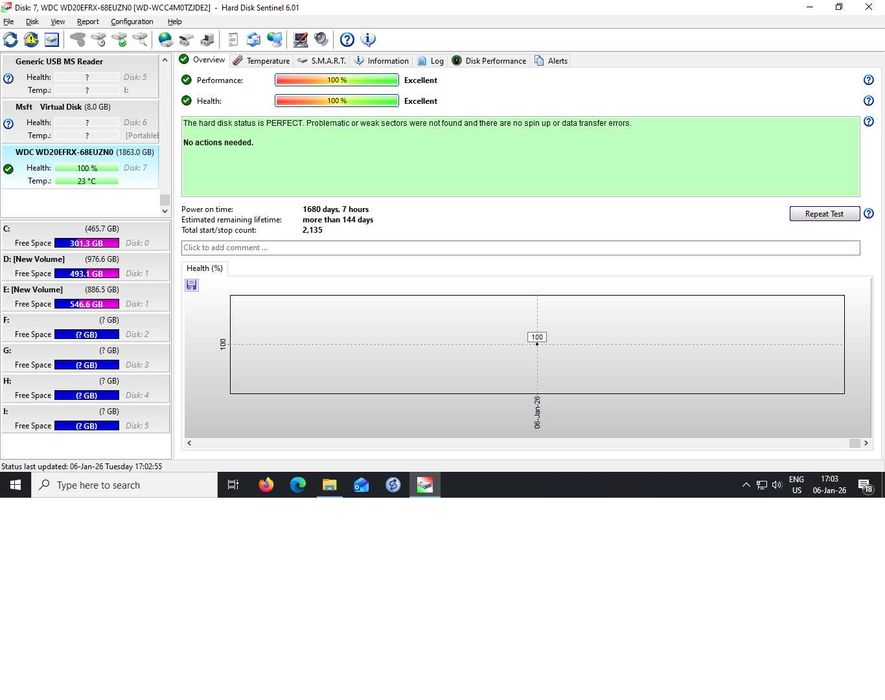Click D: New Volume free space bar

click(x=86, y=273)
